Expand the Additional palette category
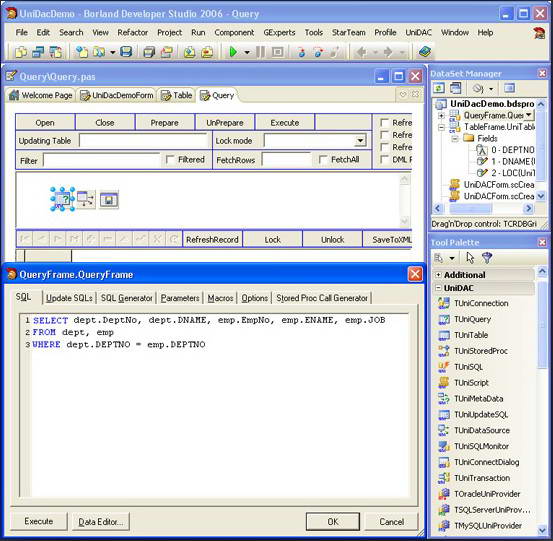The height and width of the screenshot is (541, 553). tap(438, 275)
